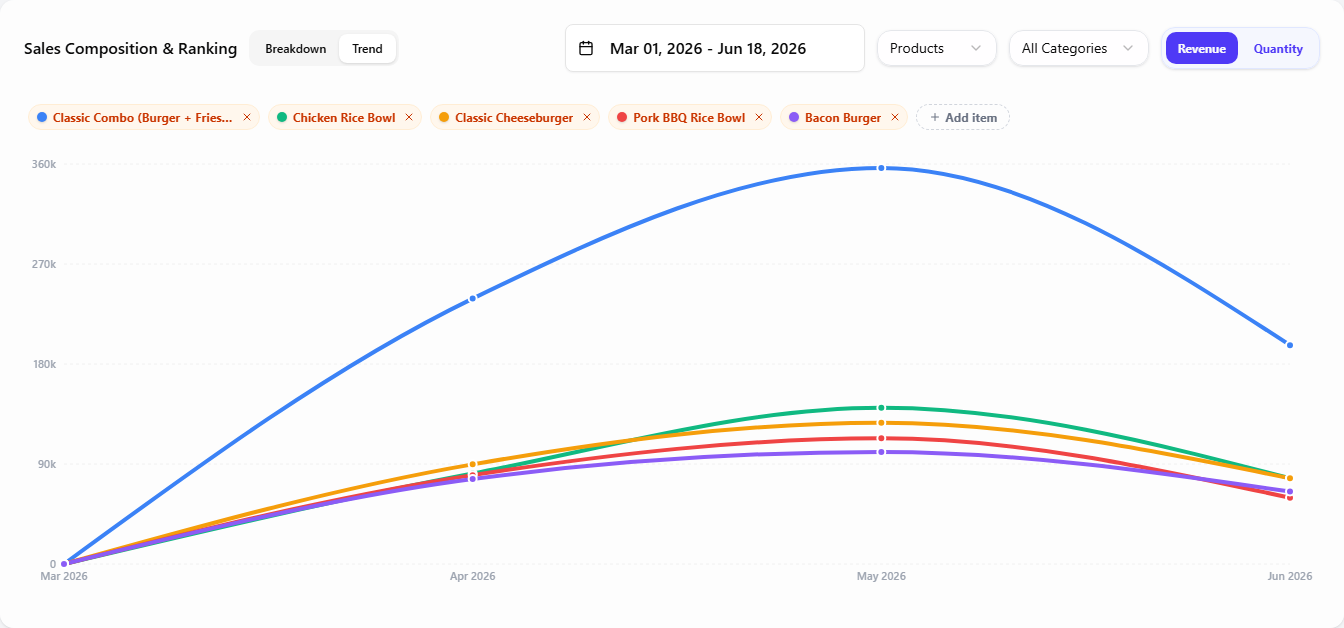Click the Bacon Burger chip label
The image size is (1344, 628).
pos(843,118)
